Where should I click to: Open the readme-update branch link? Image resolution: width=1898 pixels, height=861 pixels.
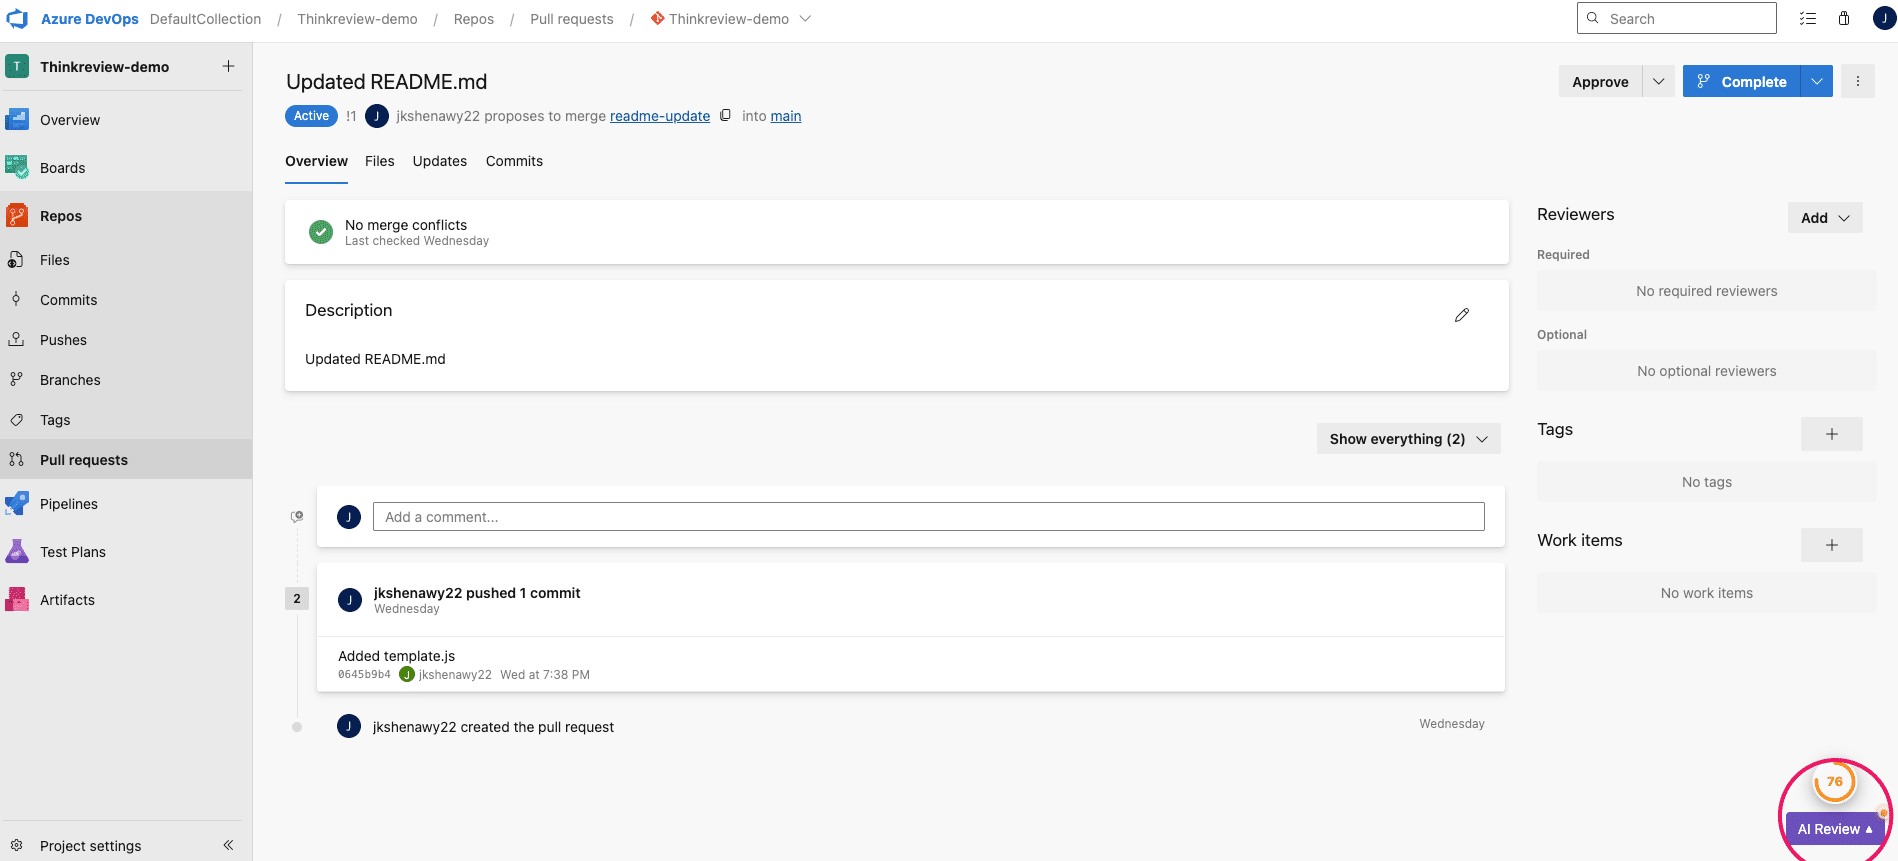point(660,116)
